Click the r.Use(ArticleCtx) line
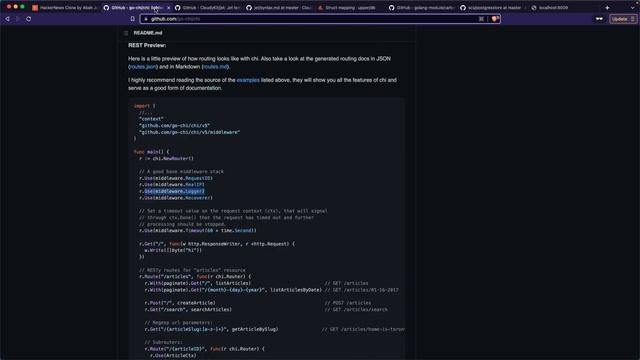This screenshot has width=640, height=360. click(x=173, y=356)
